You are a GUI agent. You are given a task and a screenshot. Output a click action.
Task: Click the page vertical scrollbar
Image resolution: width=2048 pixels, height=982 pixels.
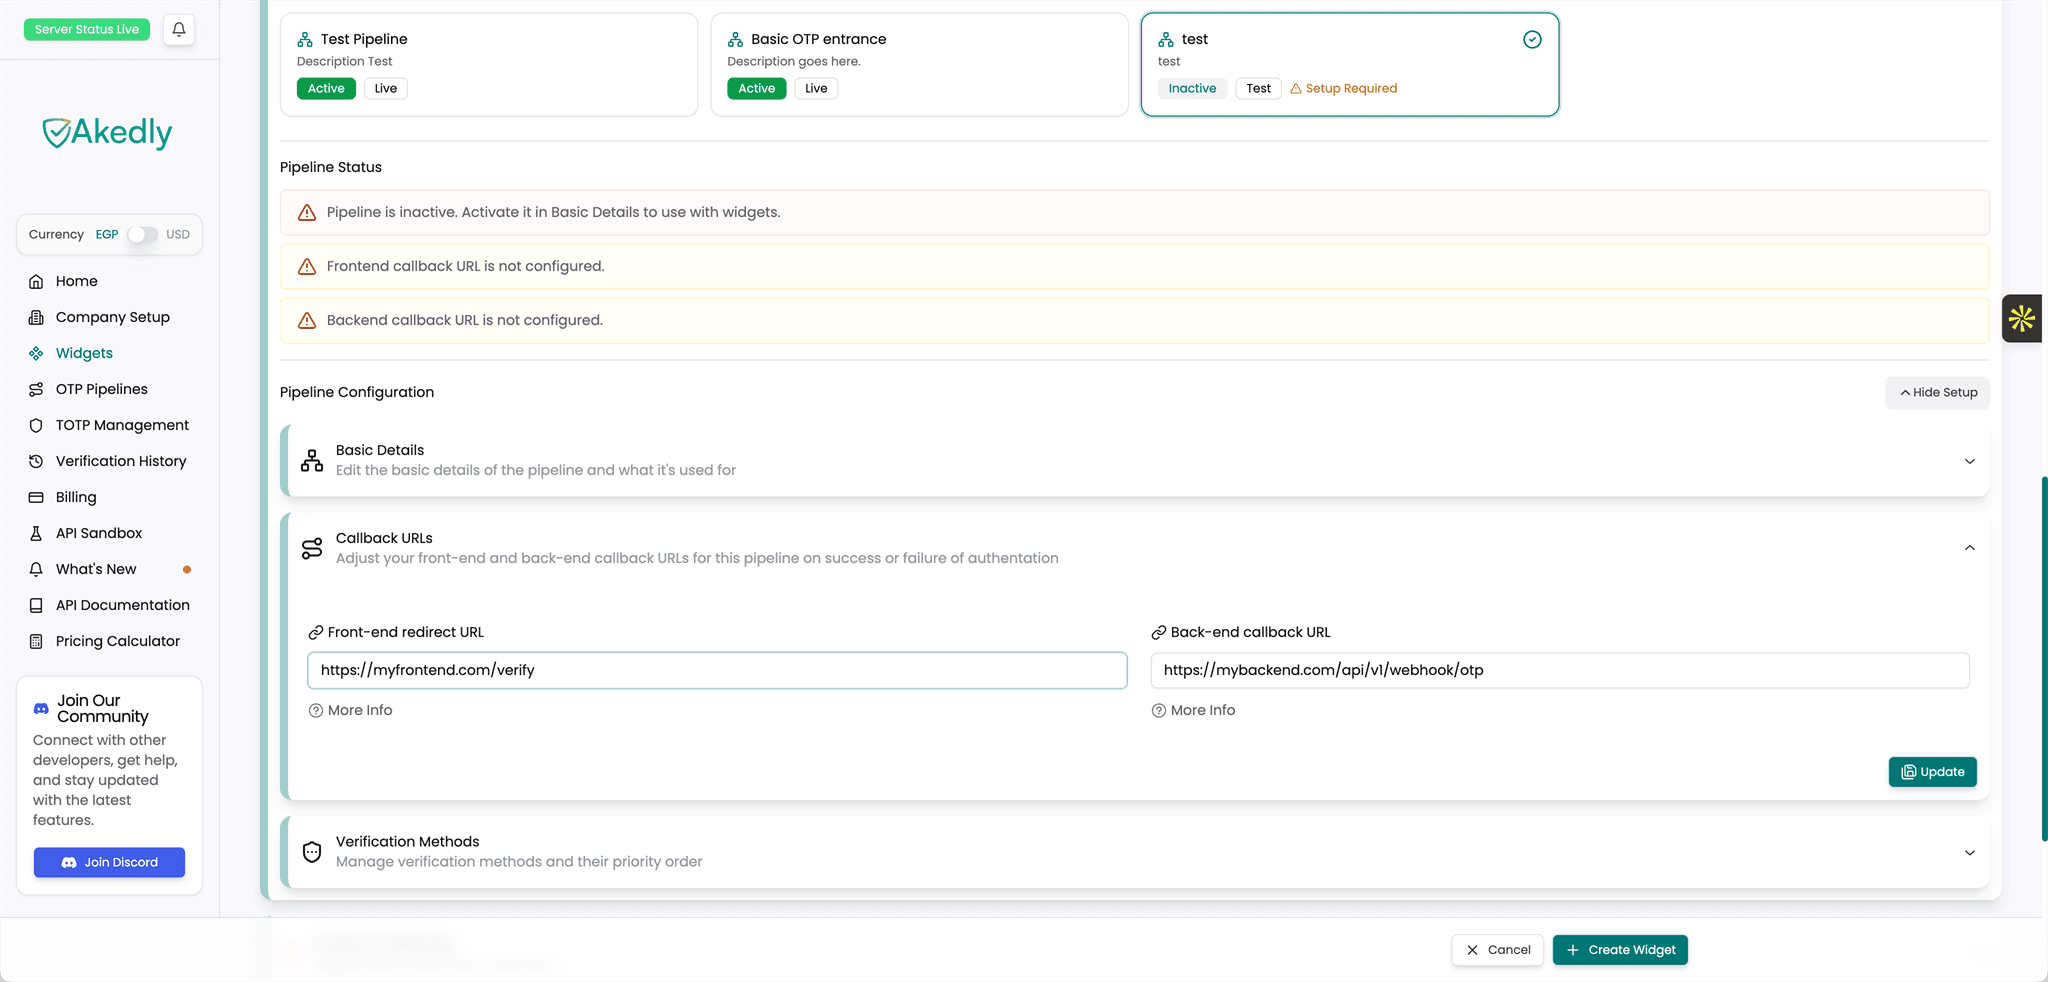(2044, 660)
